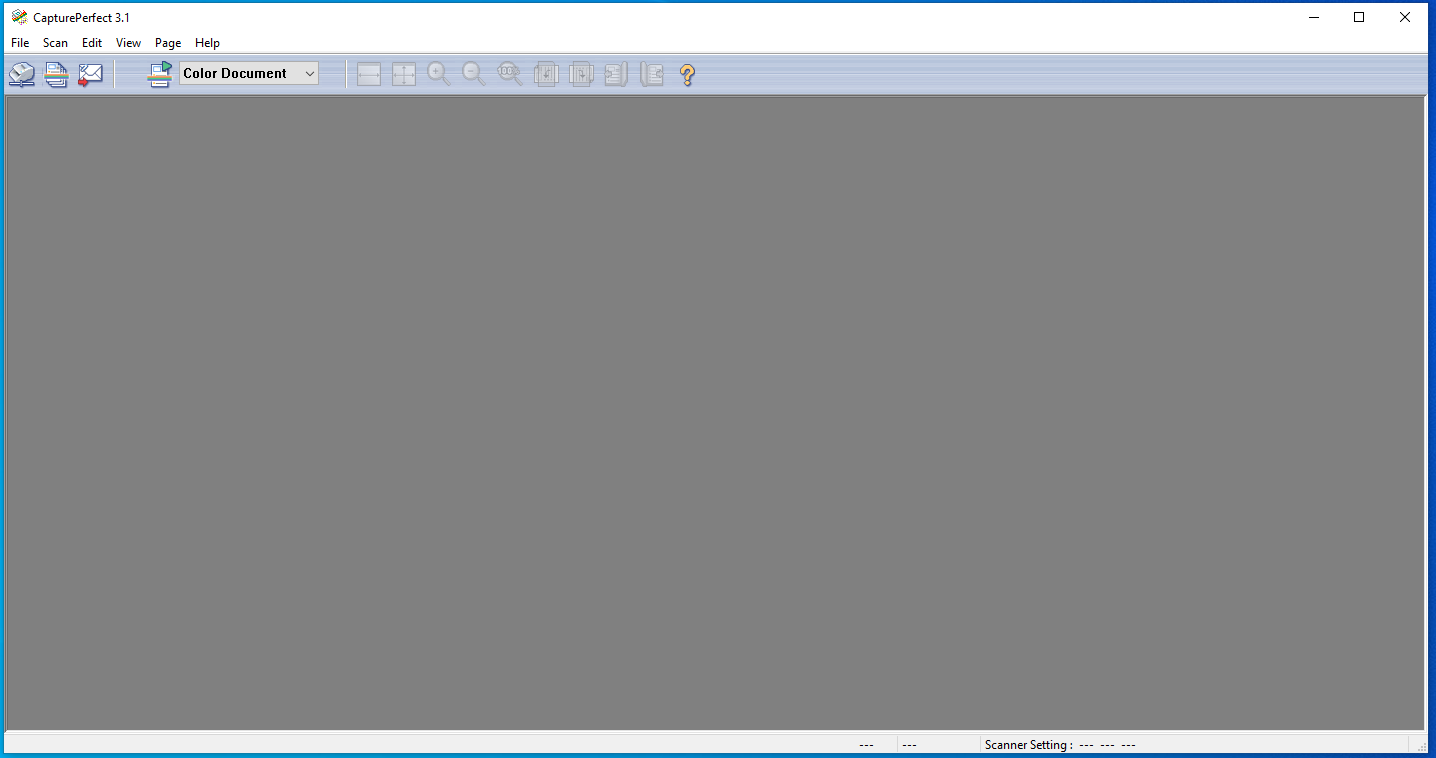Screen dimensions: 1436x758
Task: Click the Scan Batch to File icon
Action: click(x=56, y=74)
